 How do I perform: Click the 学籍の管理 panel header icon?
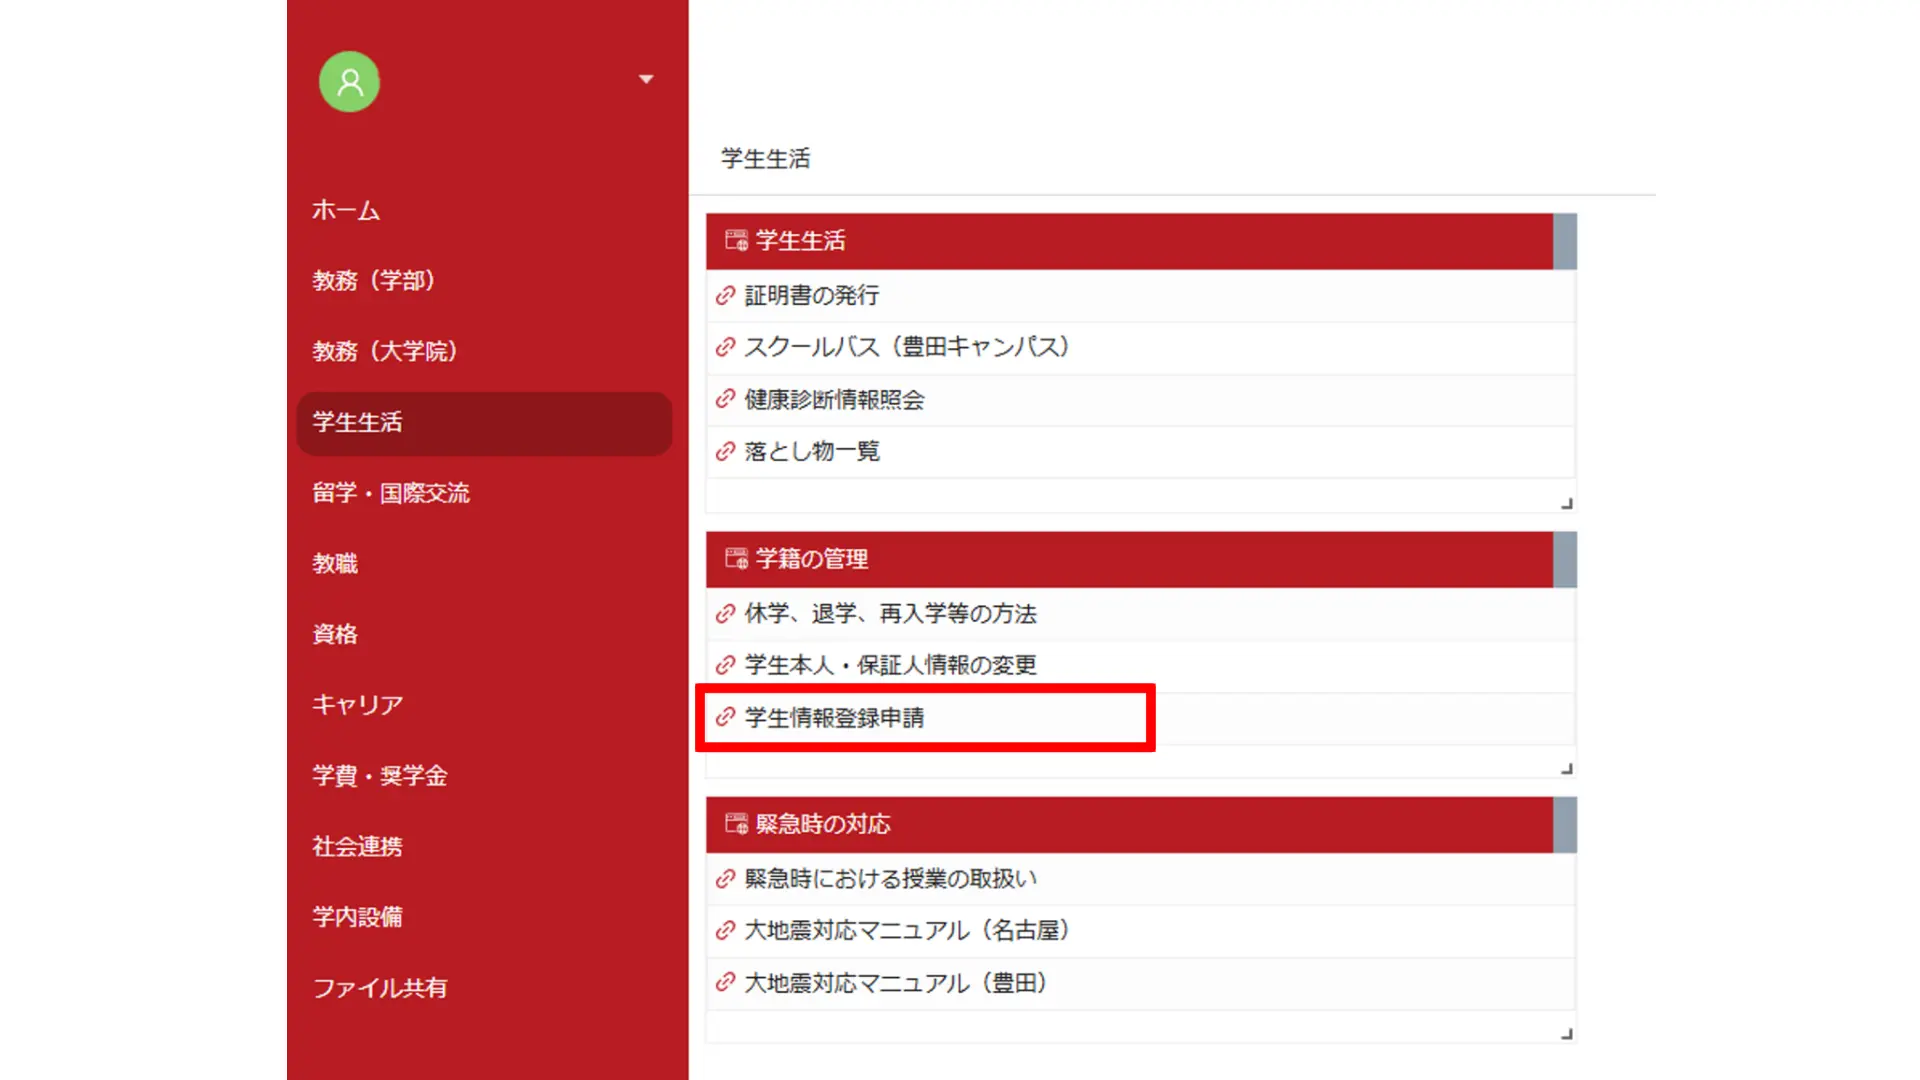[x=737, y=559]
